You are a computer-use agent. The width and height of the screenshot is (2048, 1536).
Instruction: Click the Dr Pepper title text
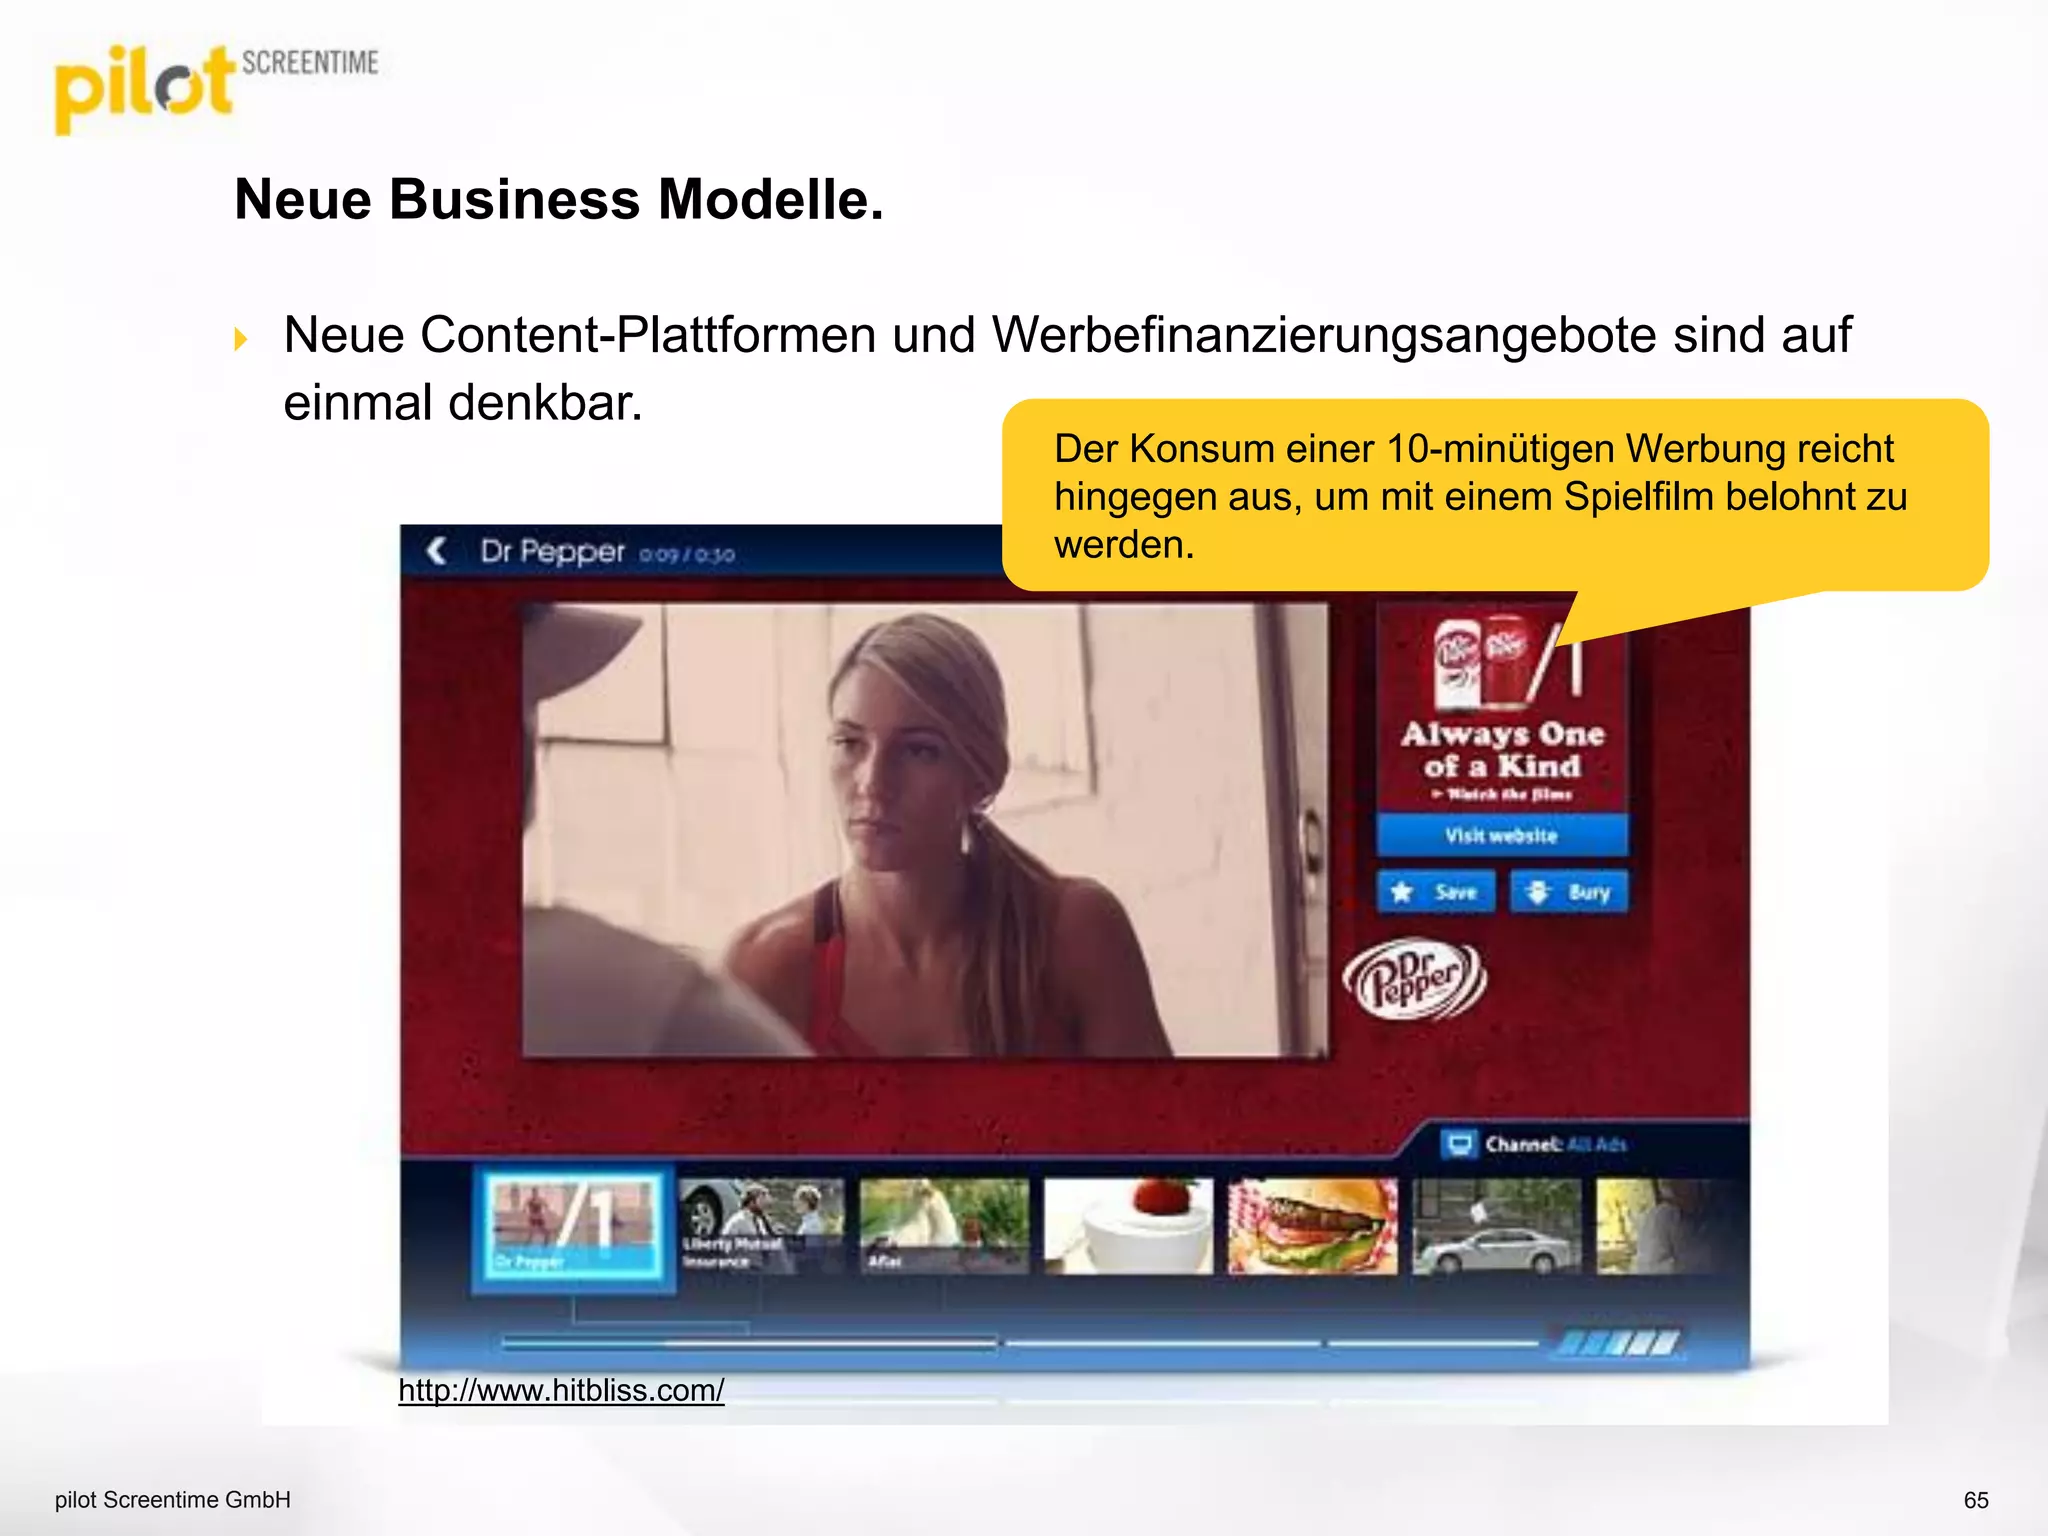tap(552, 551)
